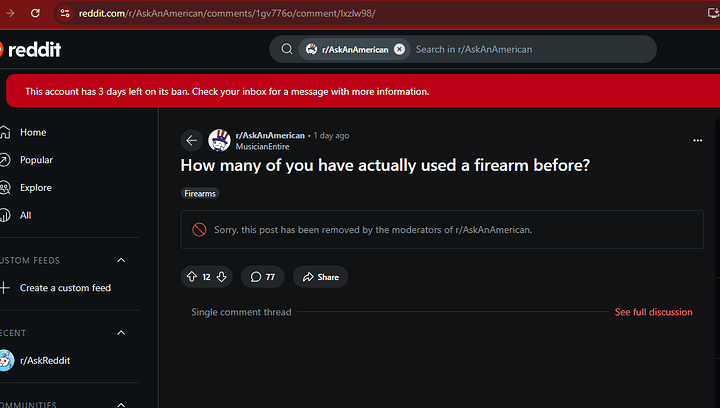Click the 1 day ago timestamp
The image size is (720, 408).
[x=331, y=135]
